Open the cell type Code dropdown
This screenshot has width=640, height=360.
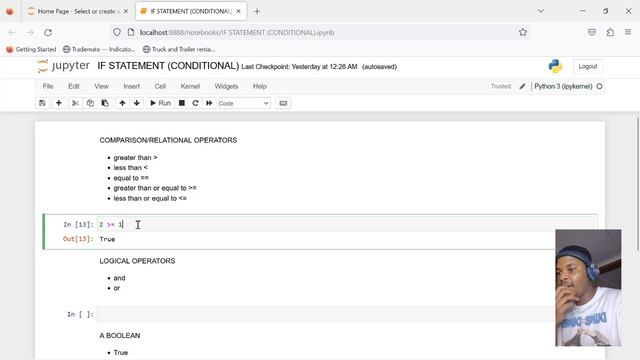[244, 104]
